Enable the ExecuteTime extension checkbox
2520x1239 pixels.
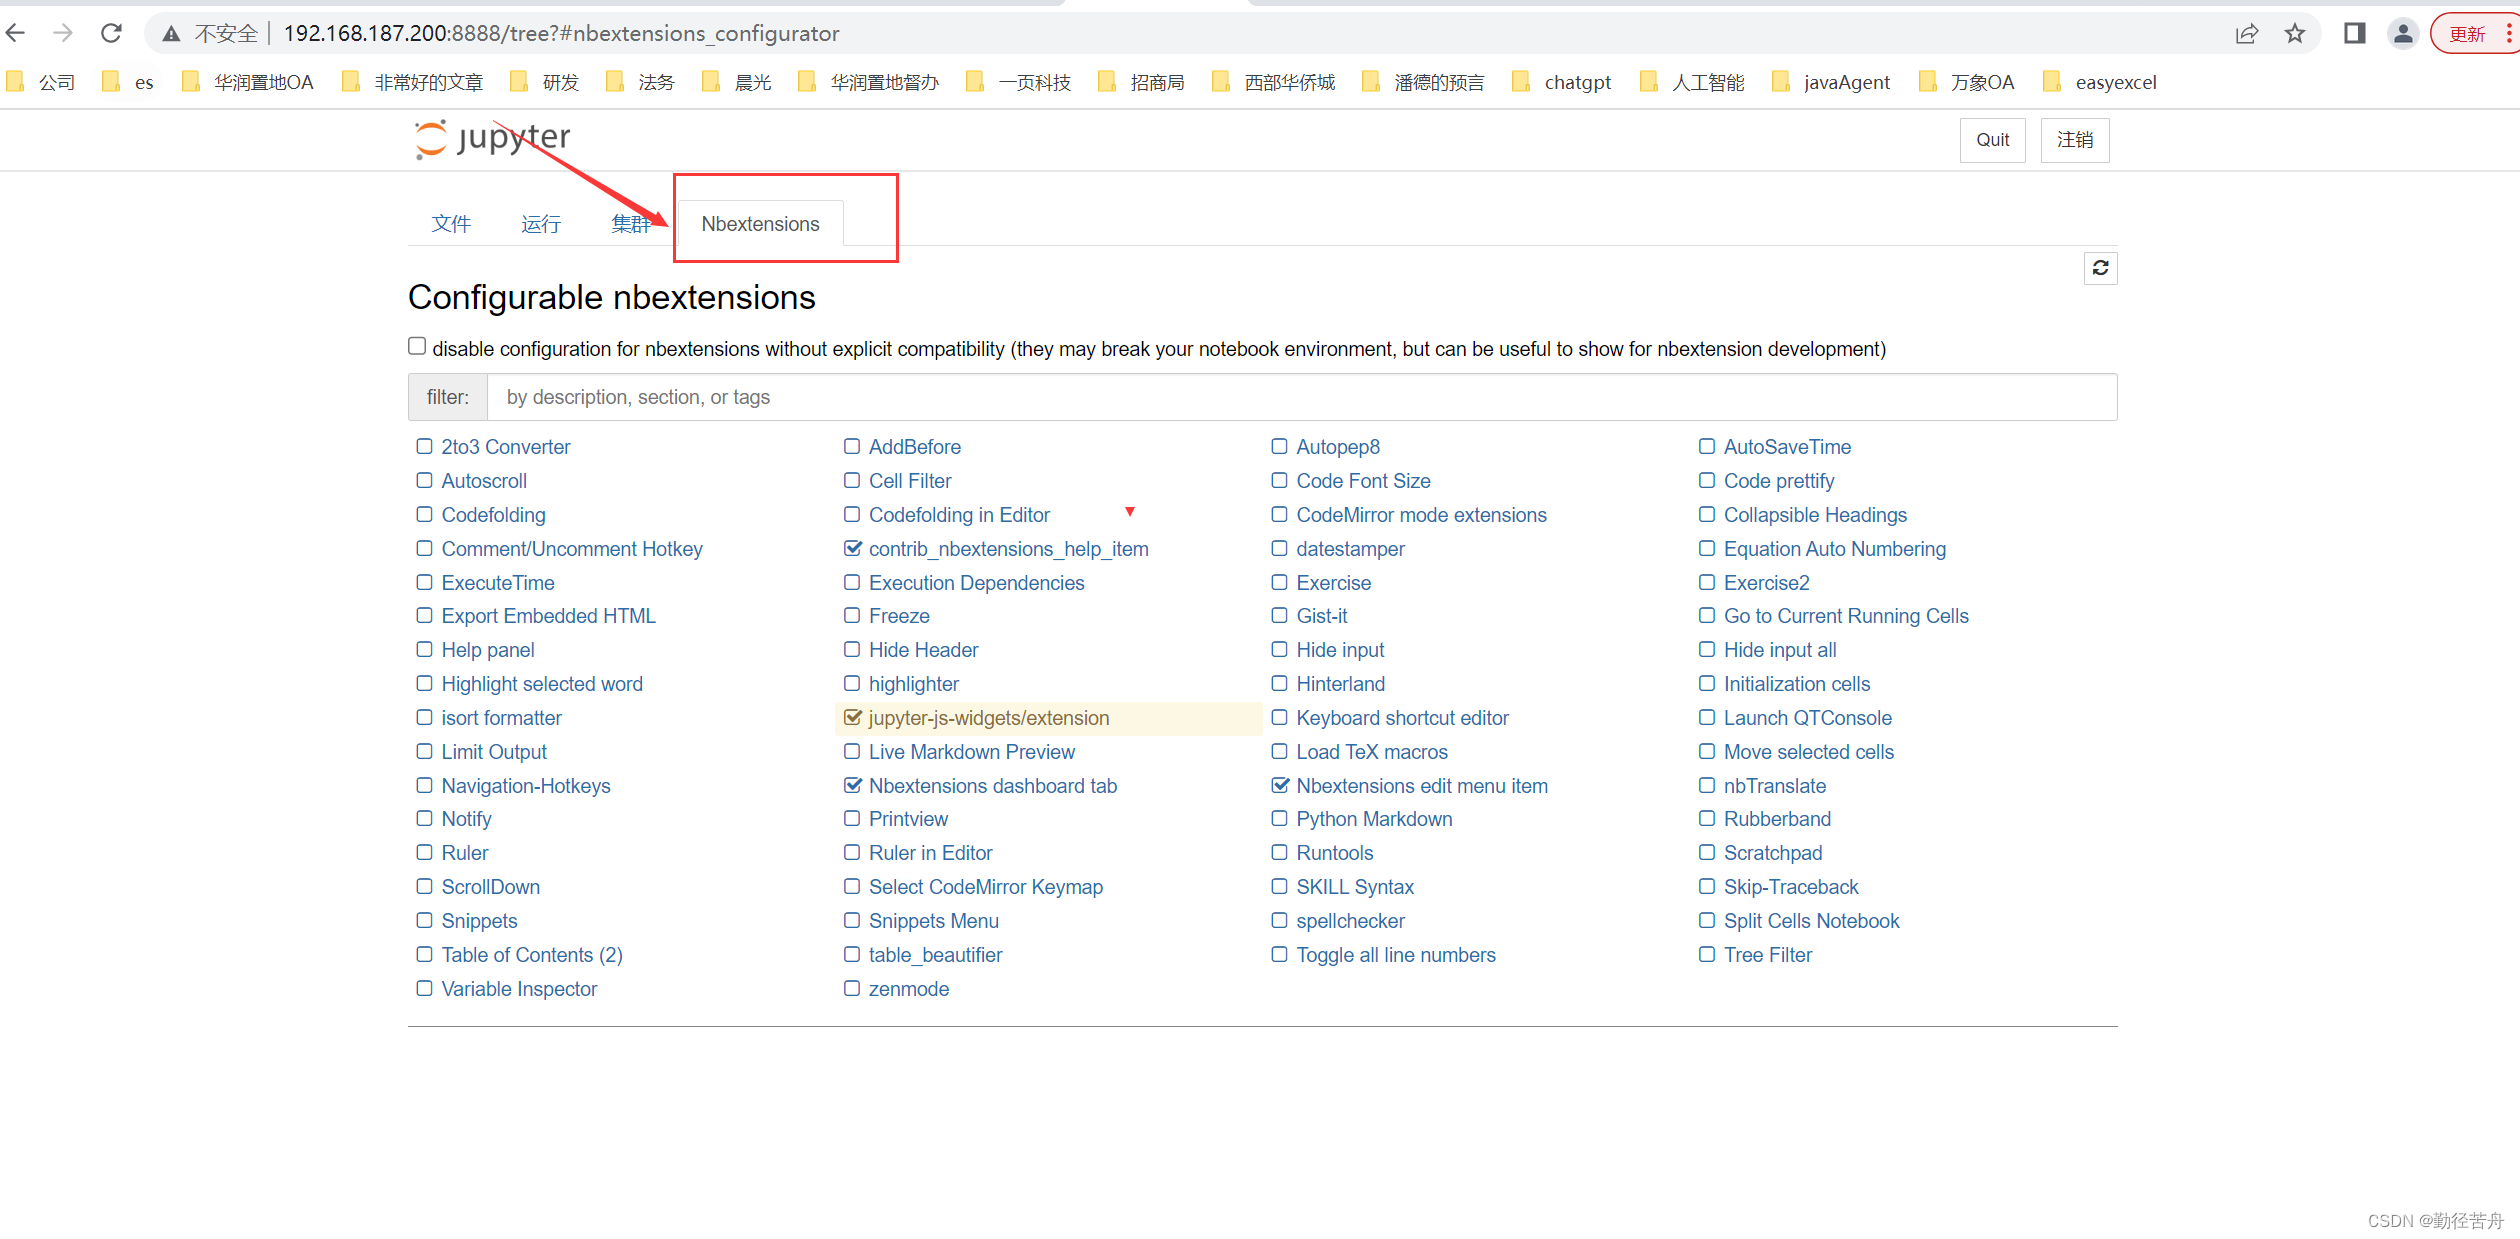click(x=423, y=582)
